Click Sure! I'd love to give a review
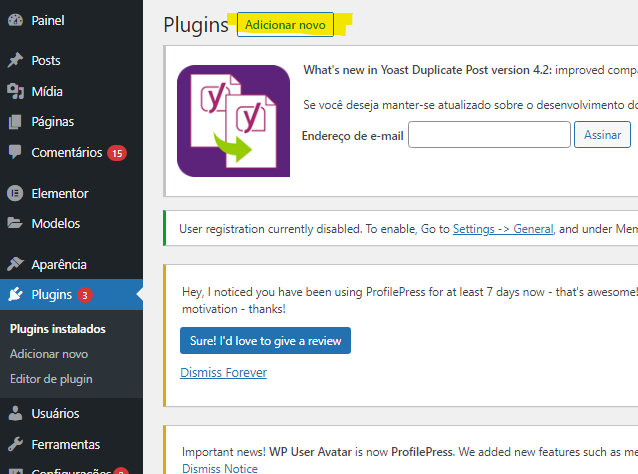Viewport: 638px width, 474px height. [265, 341]
